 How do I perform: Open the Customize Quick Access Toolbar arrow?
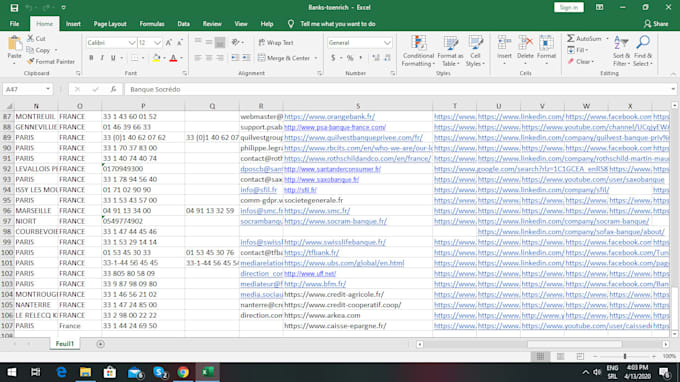point(64,7)
